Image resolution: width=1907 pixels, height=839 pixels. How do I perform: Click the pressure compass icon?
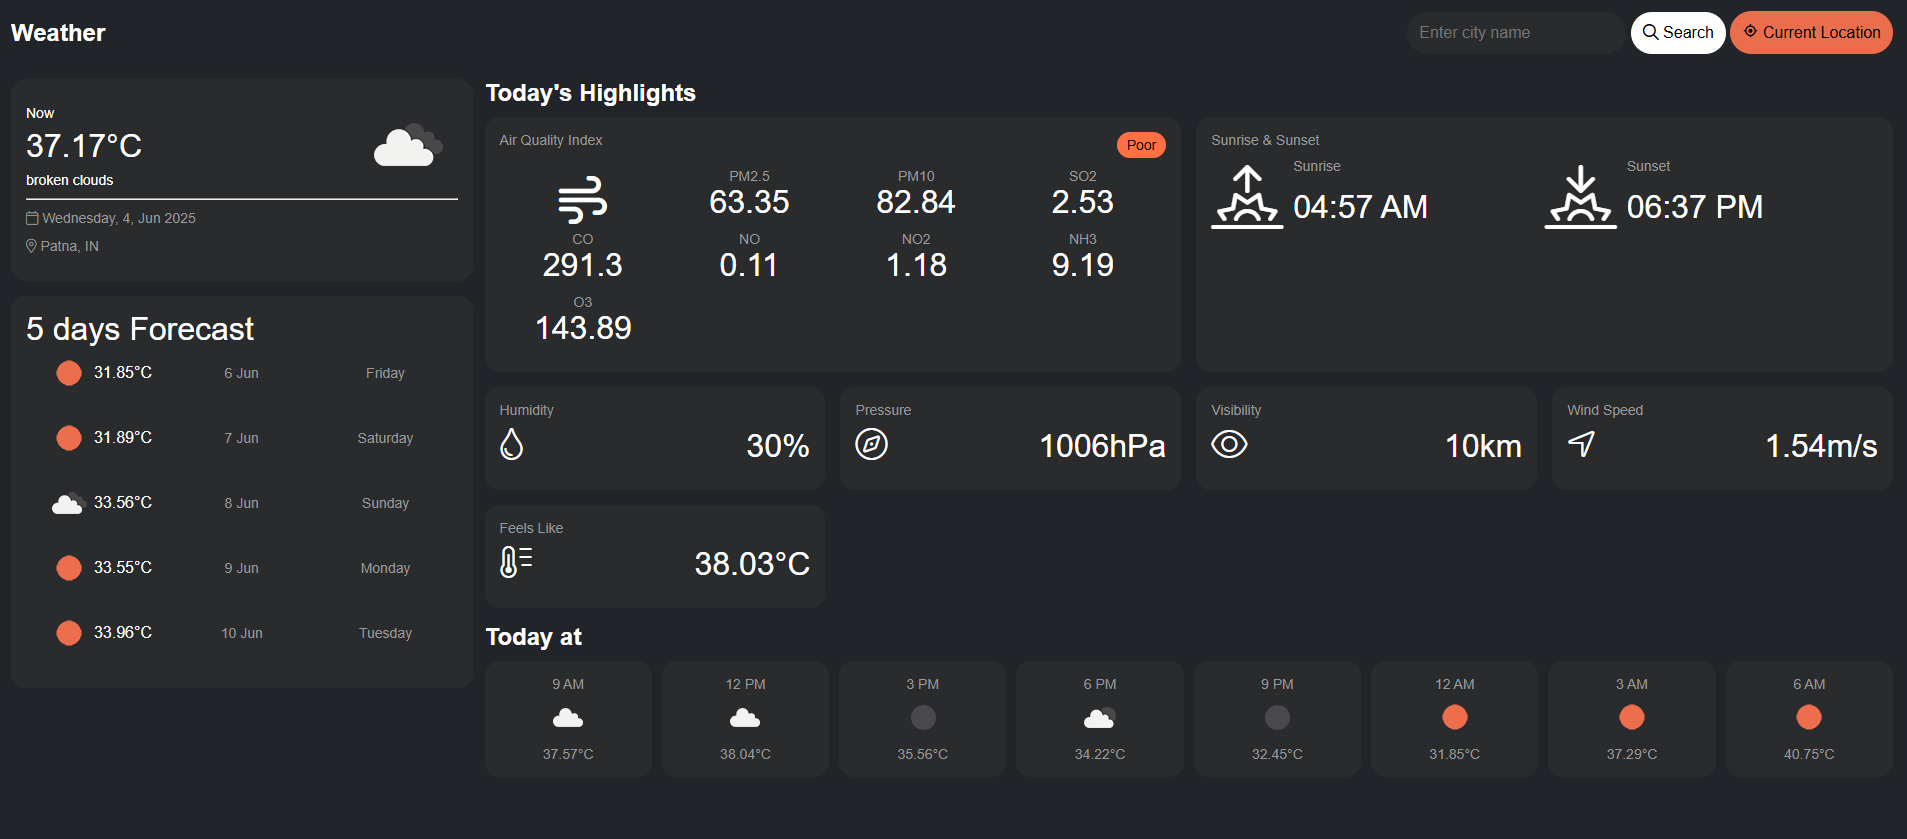(871, 444)
